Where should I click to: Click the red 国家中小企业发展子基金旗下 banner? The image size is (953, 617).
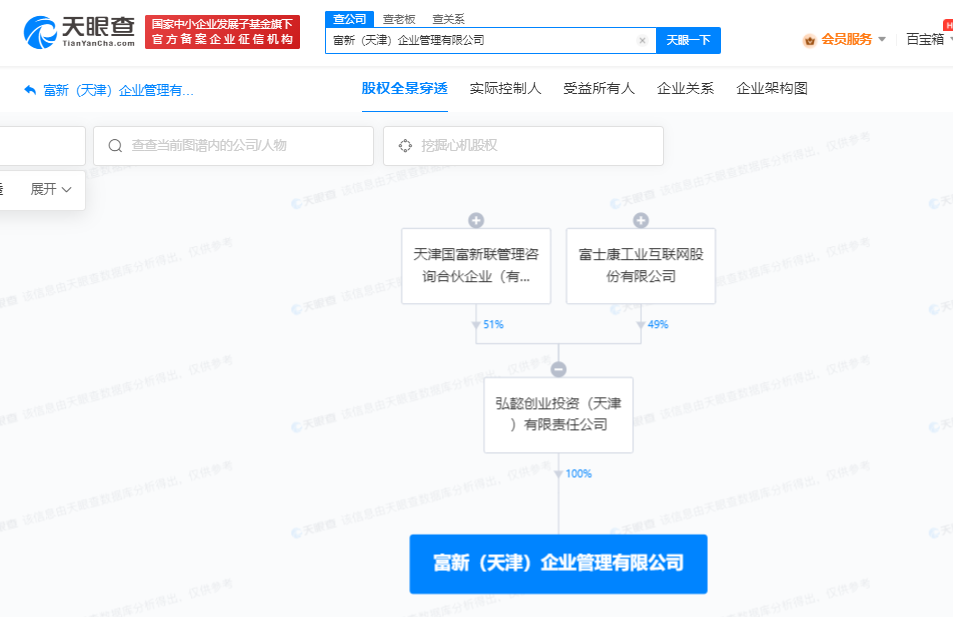tap(222, 32)
